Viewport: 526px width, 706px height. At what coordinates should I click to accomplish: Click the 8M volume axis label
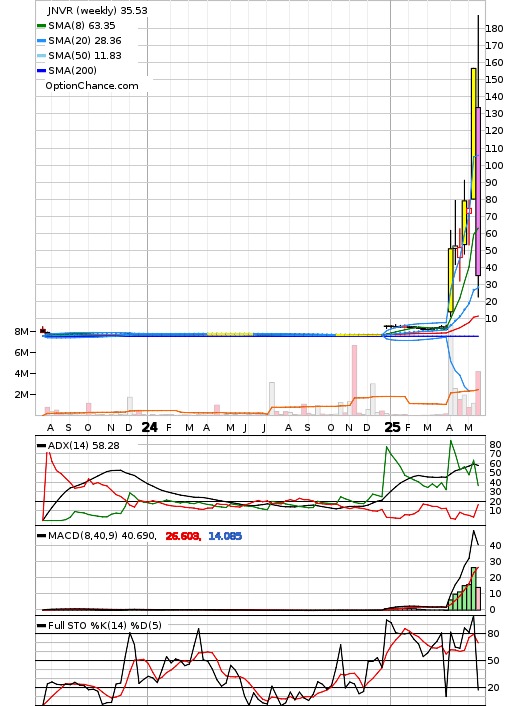tap(21, 331)
